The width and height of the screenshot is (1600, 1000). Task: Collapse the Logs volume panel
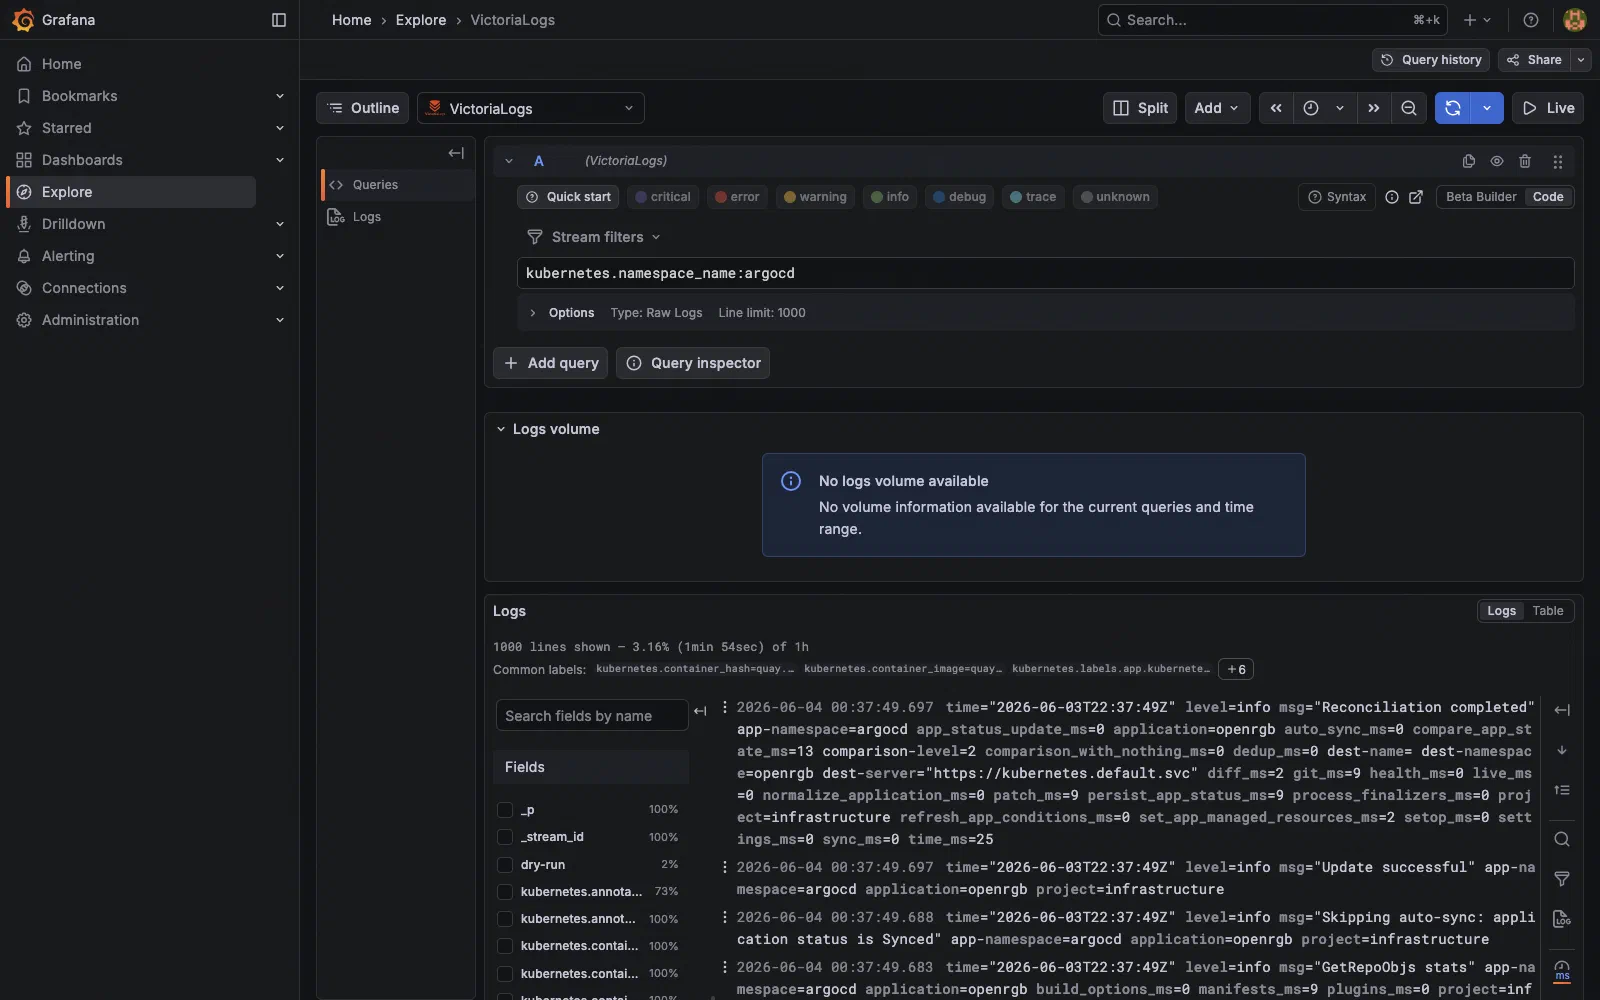pyautogui.click(x=501, y=429)
